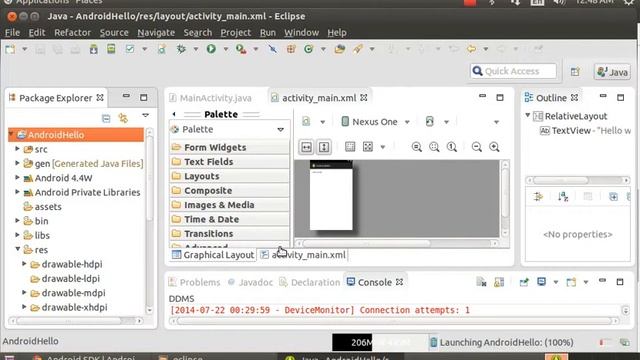Toggle fill height layout button
640x360 pixels.
(x=324, y=147)
